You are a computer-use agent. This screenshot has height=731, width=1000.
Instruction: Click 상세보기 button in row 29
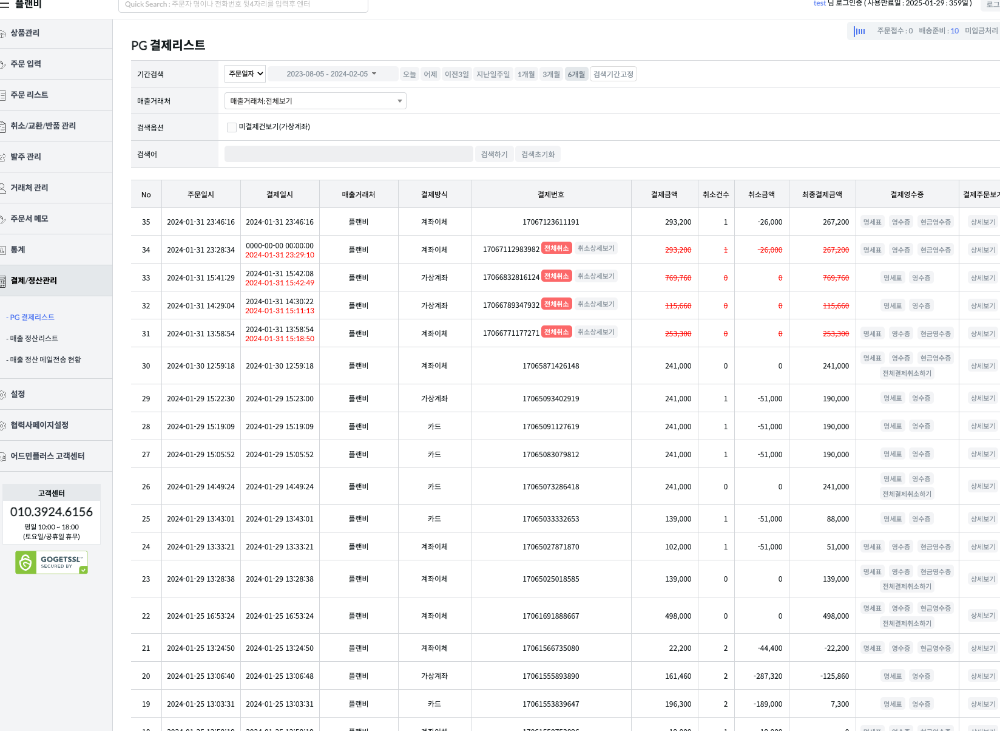pyautogui.click(x=983, y=398)
